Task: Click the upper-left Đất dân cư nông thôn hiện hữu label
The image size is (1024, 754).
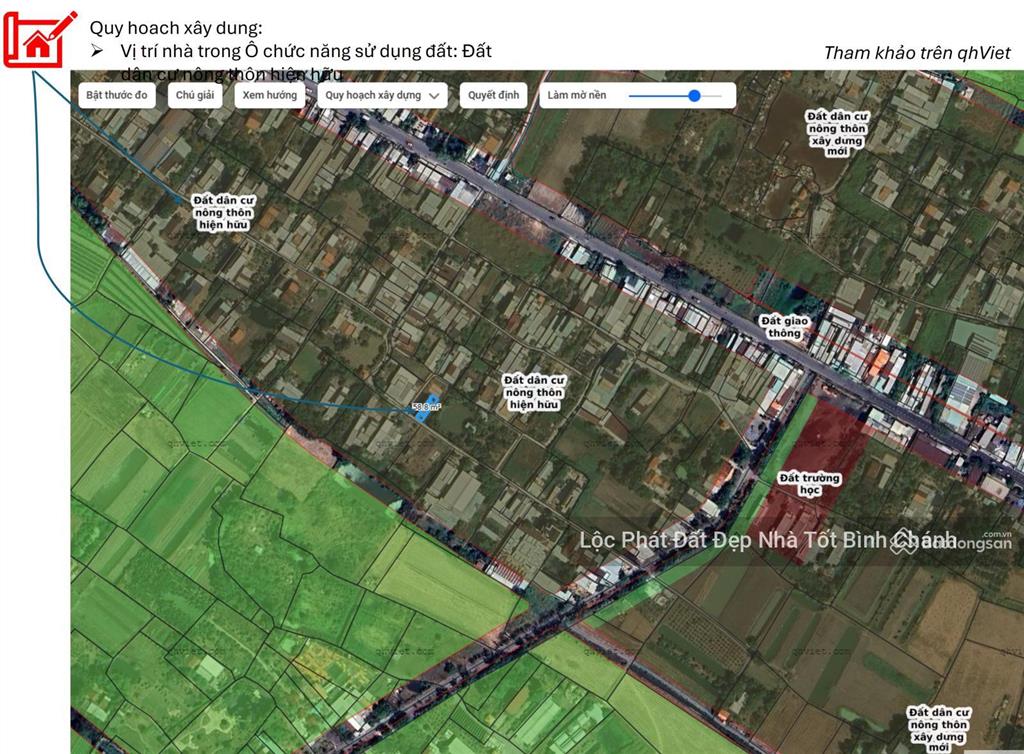Action: 223,212
